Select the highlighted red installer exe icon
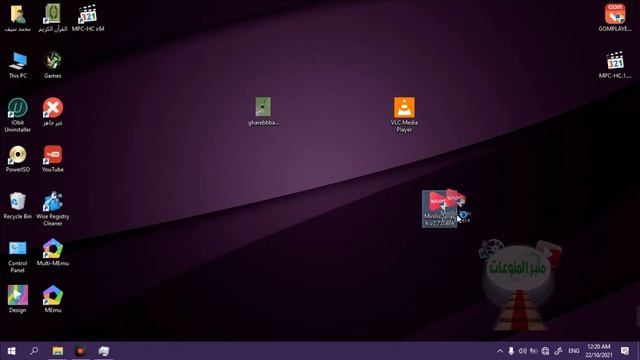The image size is (640, 360). 440,208
